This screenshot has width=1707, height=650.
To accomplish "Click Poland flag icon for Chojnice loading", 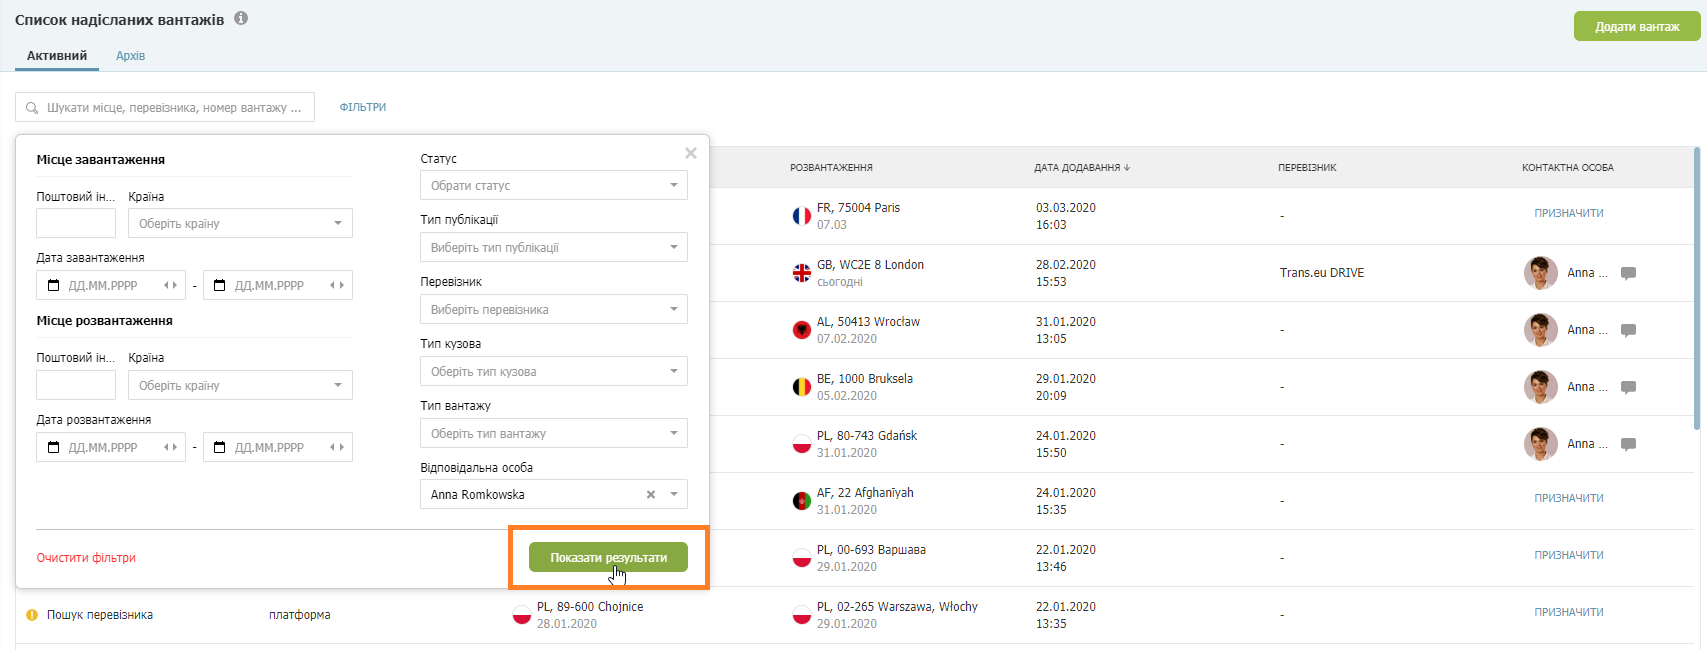I will click(521, 615).
